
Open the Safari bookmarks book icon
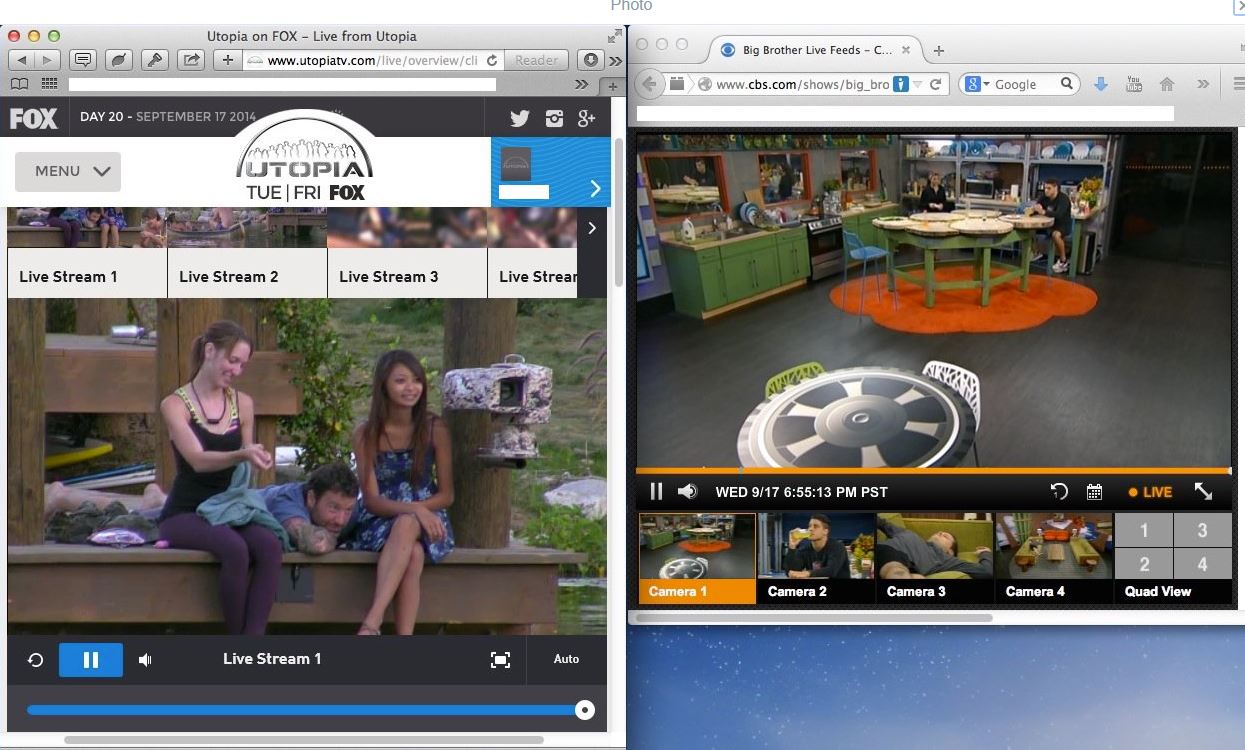click(x=20, y=85)
